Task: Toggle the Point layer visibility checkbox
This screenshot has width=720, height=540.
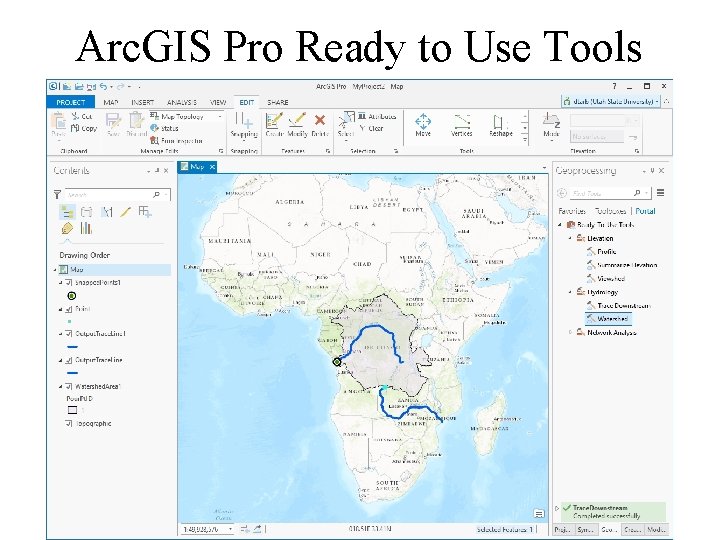Action: coord(69,309)
